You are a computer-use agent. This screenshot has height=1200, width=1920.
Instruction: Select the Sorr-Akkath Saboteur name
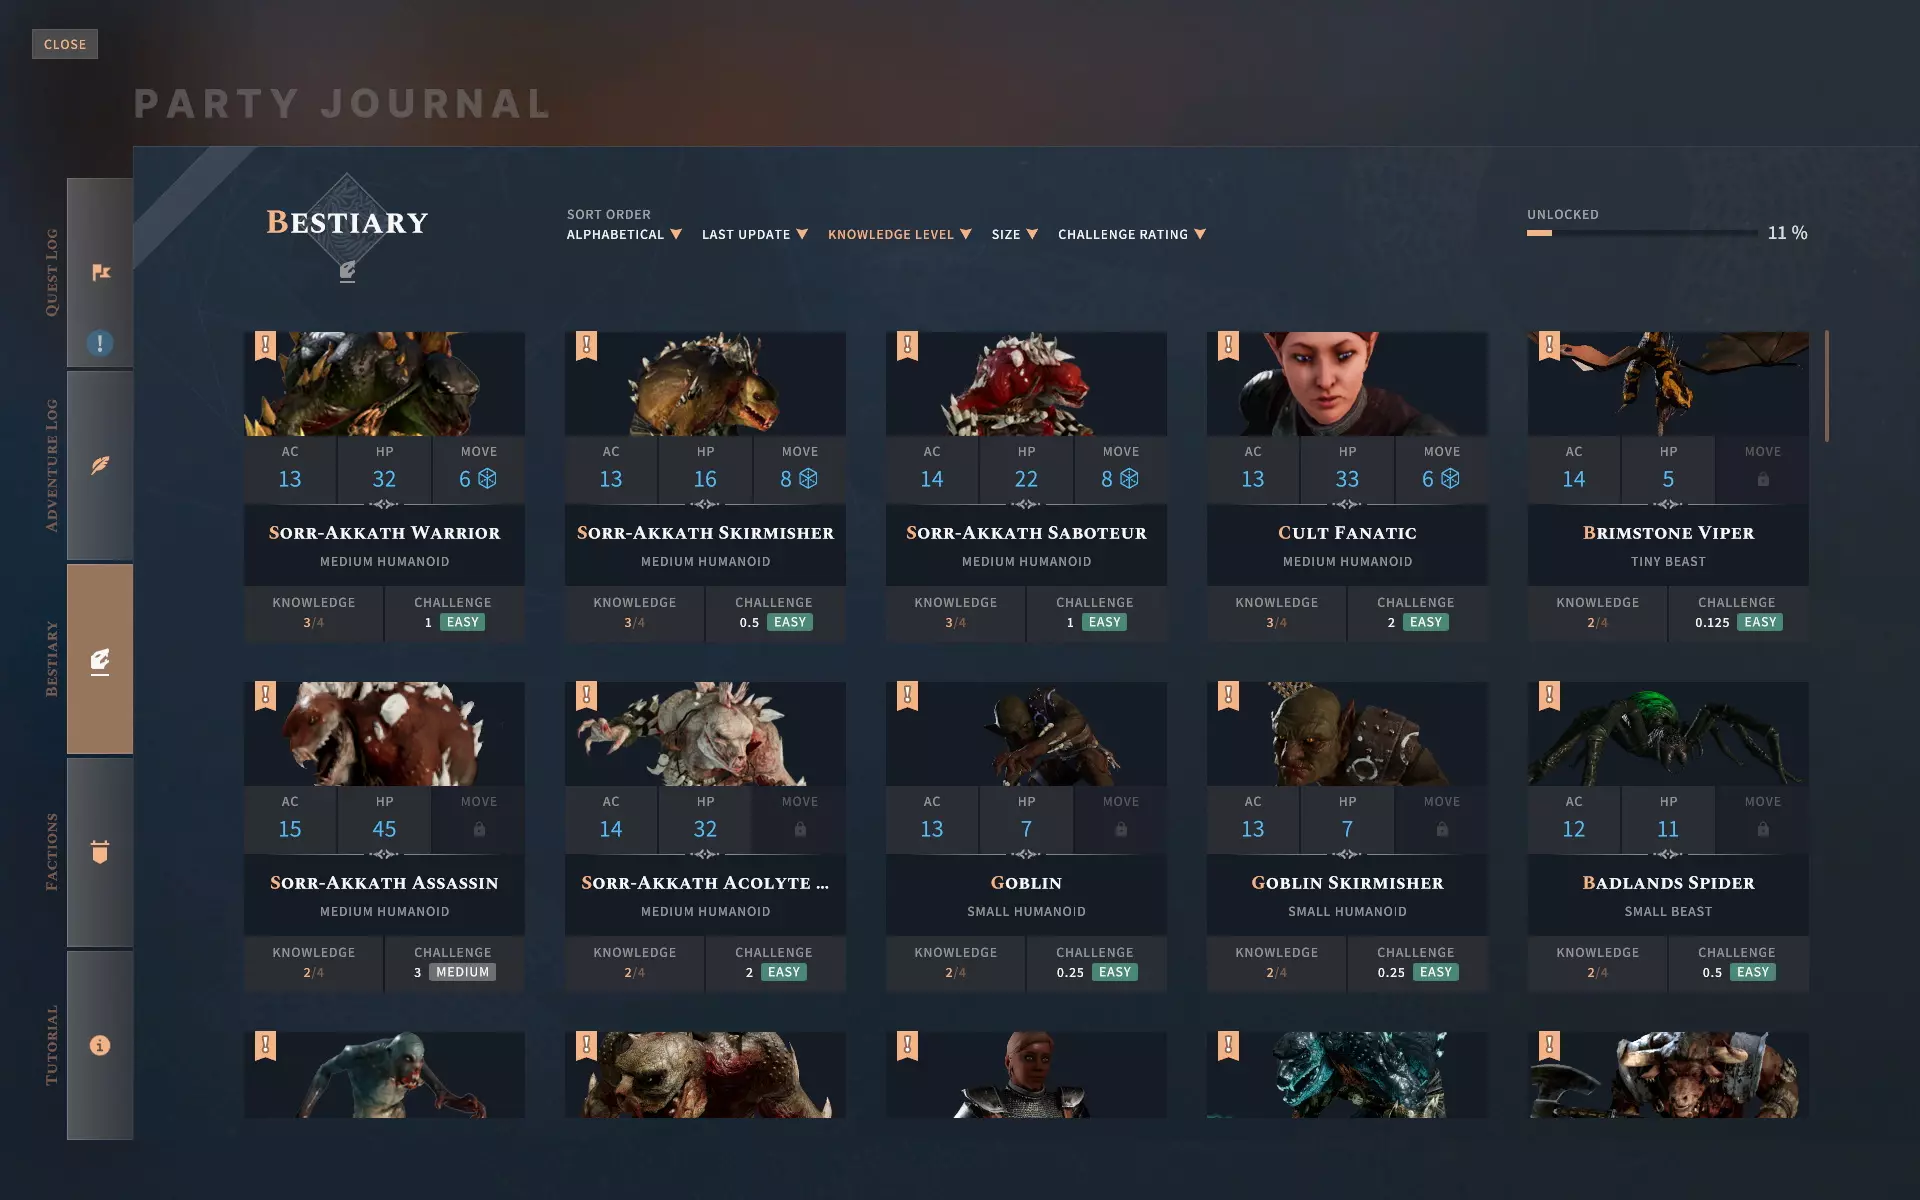[x=1026, y=533]
